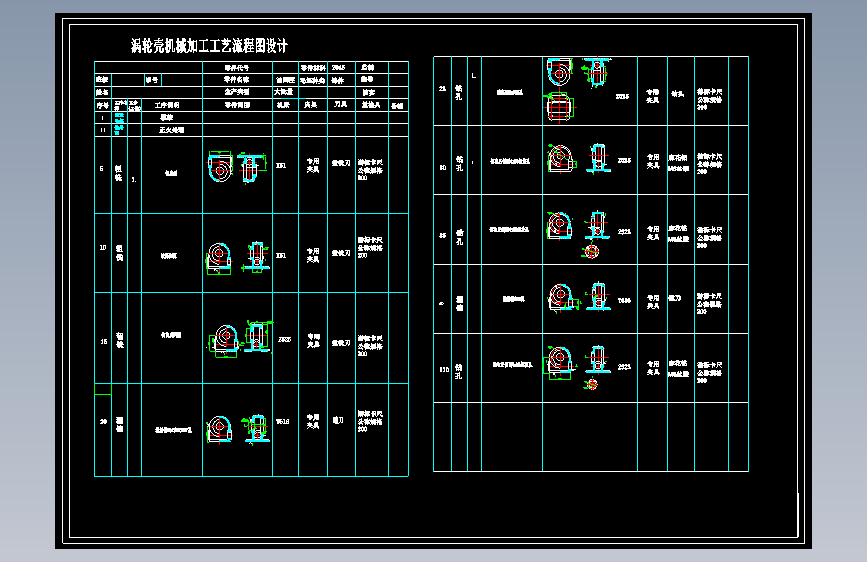
Task: Click the top view sketch in right table's first row
Action: (559, 72)
